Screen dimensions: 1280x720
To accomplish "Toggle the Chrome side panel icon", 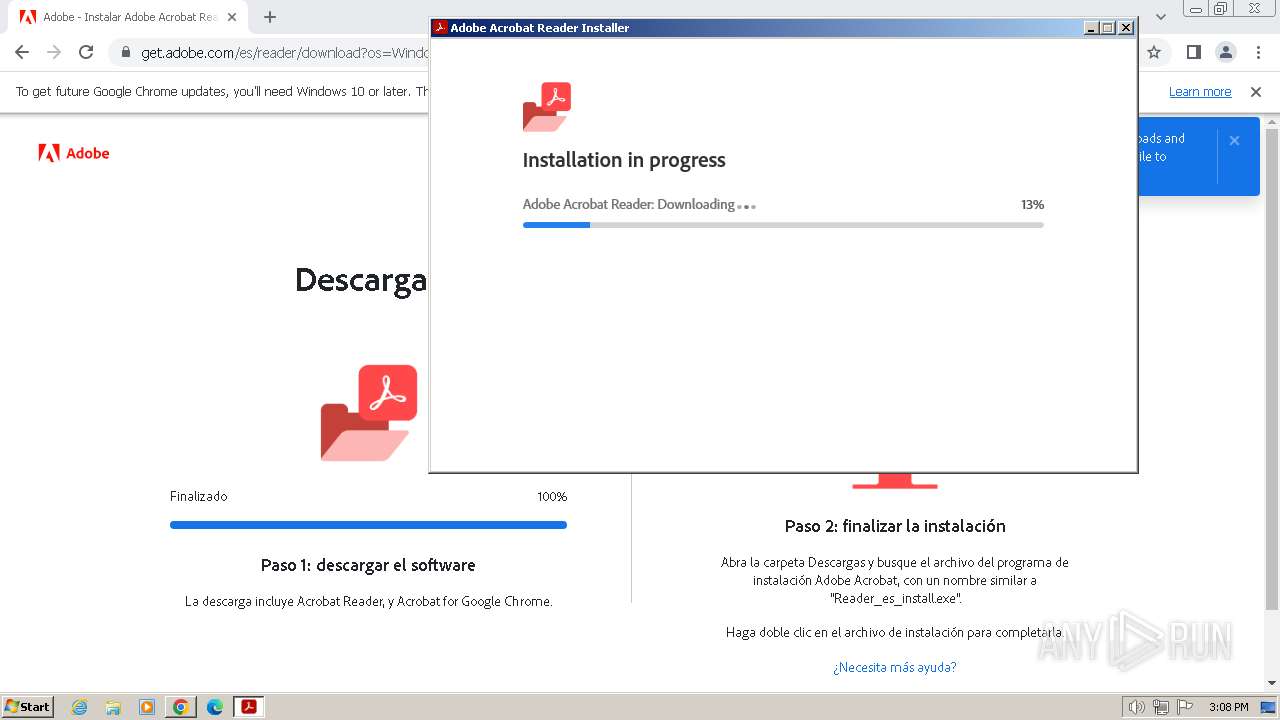I will pos(1193,52).
